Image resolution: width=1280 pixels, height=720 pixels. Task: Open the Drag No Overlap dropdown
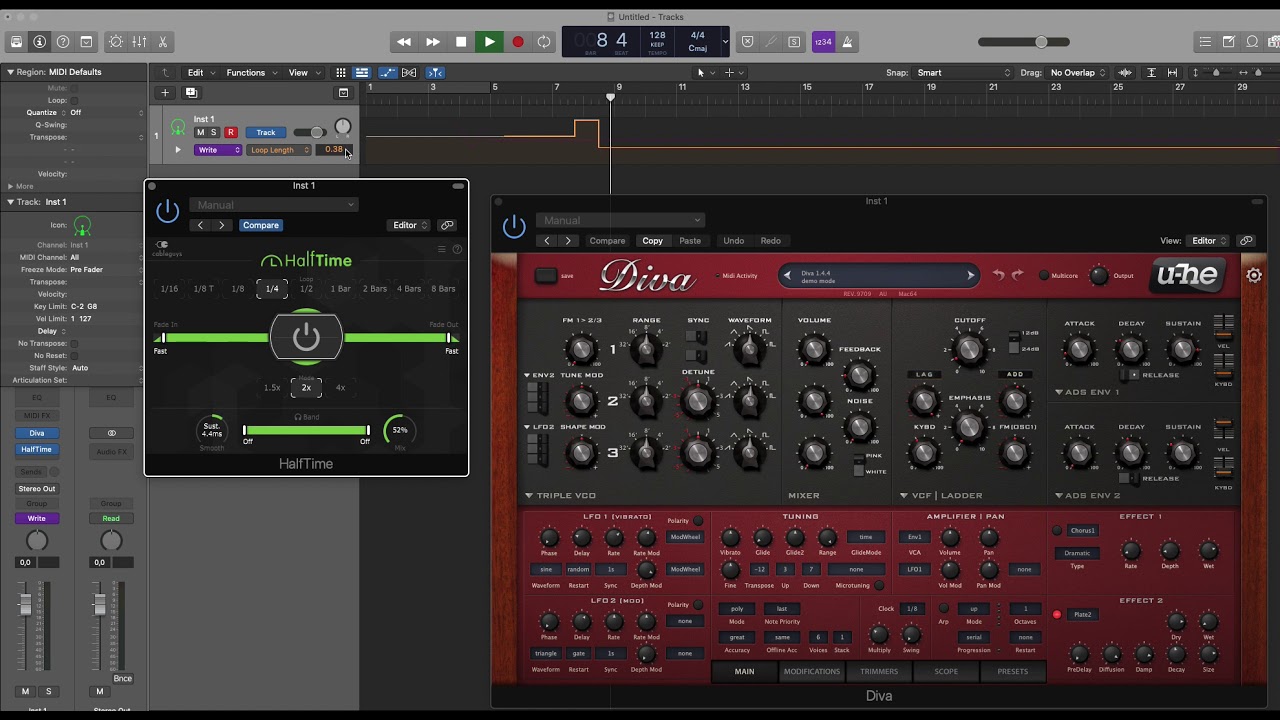[x=1078, y=73]
